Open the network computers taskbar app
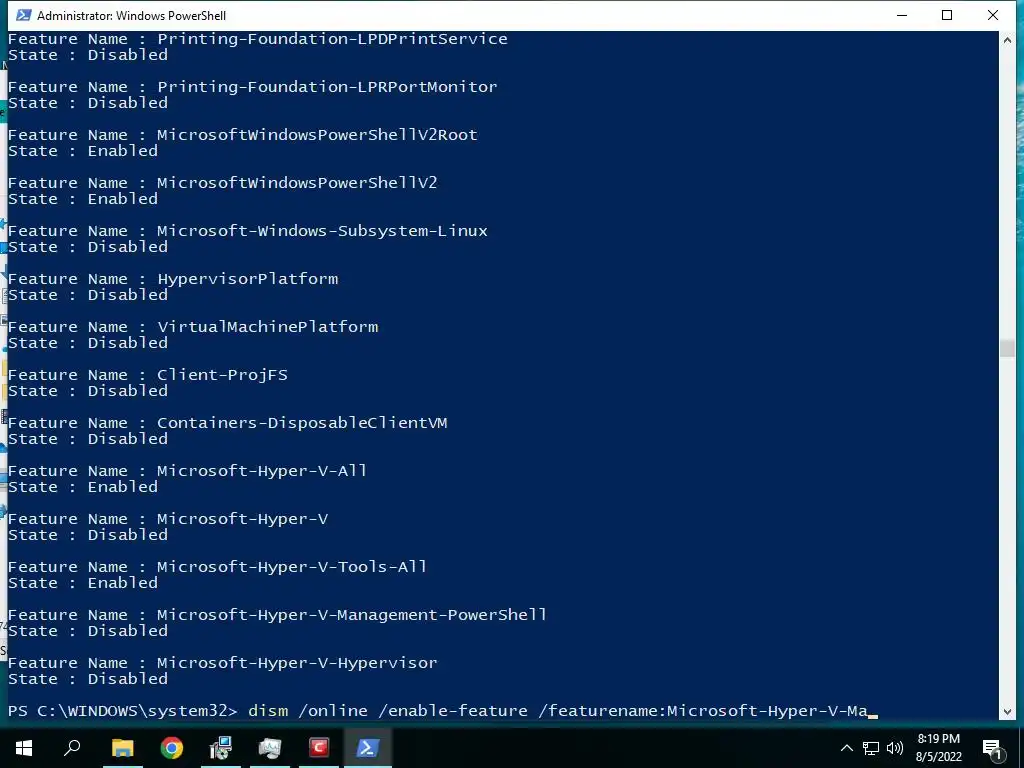 click(x=221, y=748)
